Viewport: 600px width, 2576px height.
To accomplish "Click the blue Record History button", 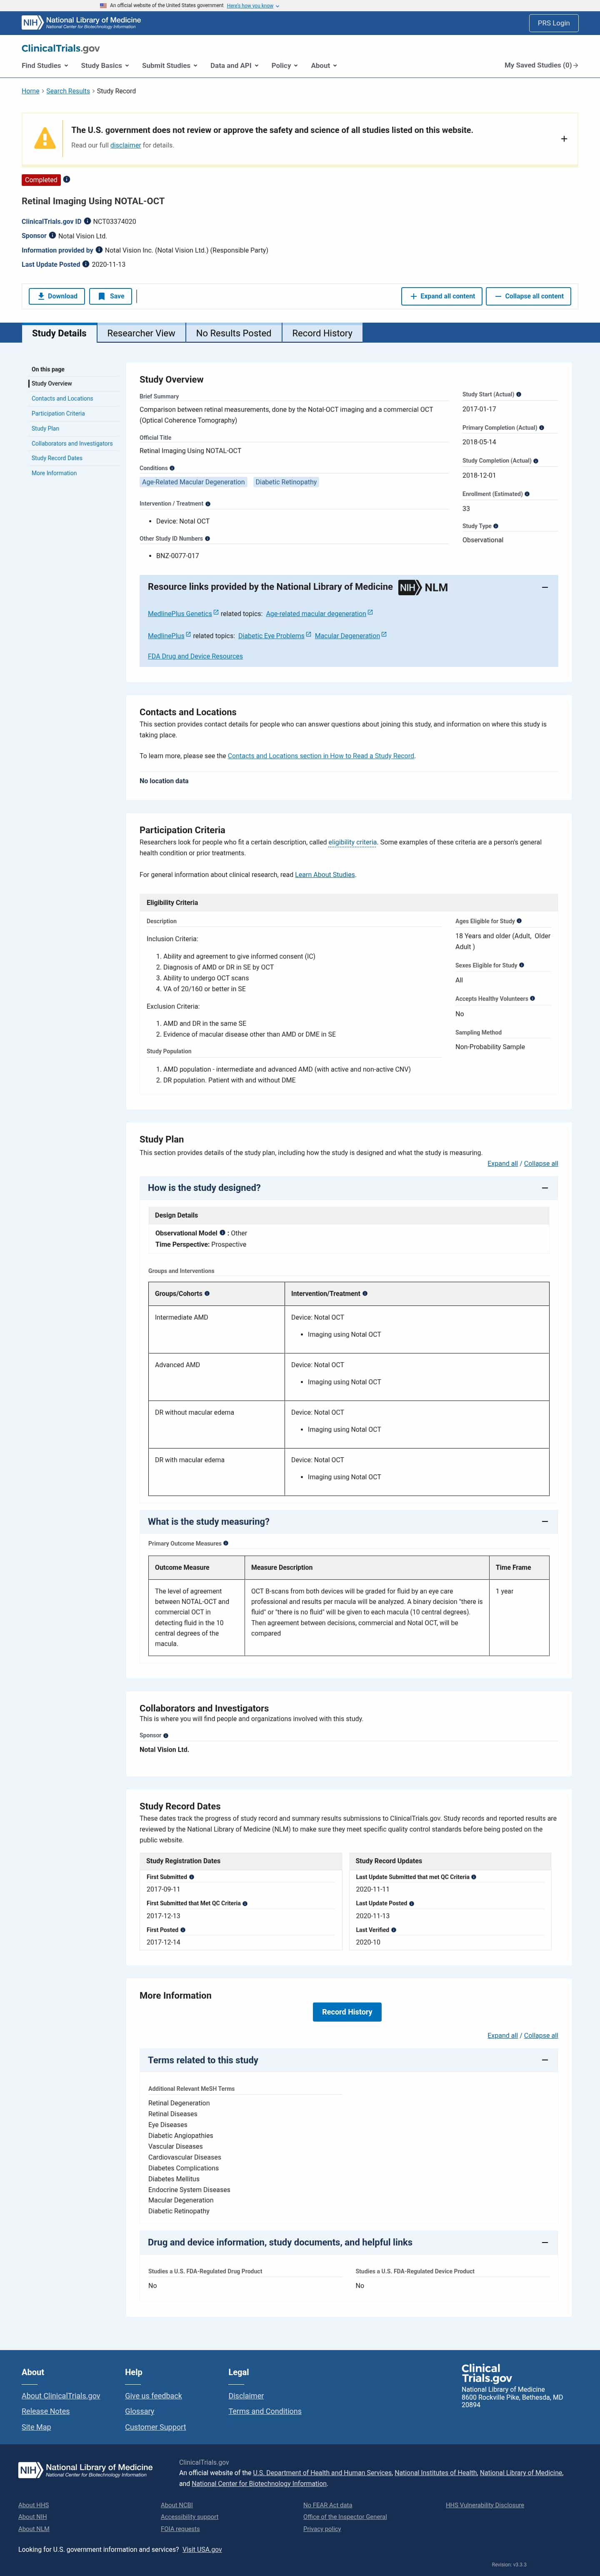I will [x=347, y=2012].
